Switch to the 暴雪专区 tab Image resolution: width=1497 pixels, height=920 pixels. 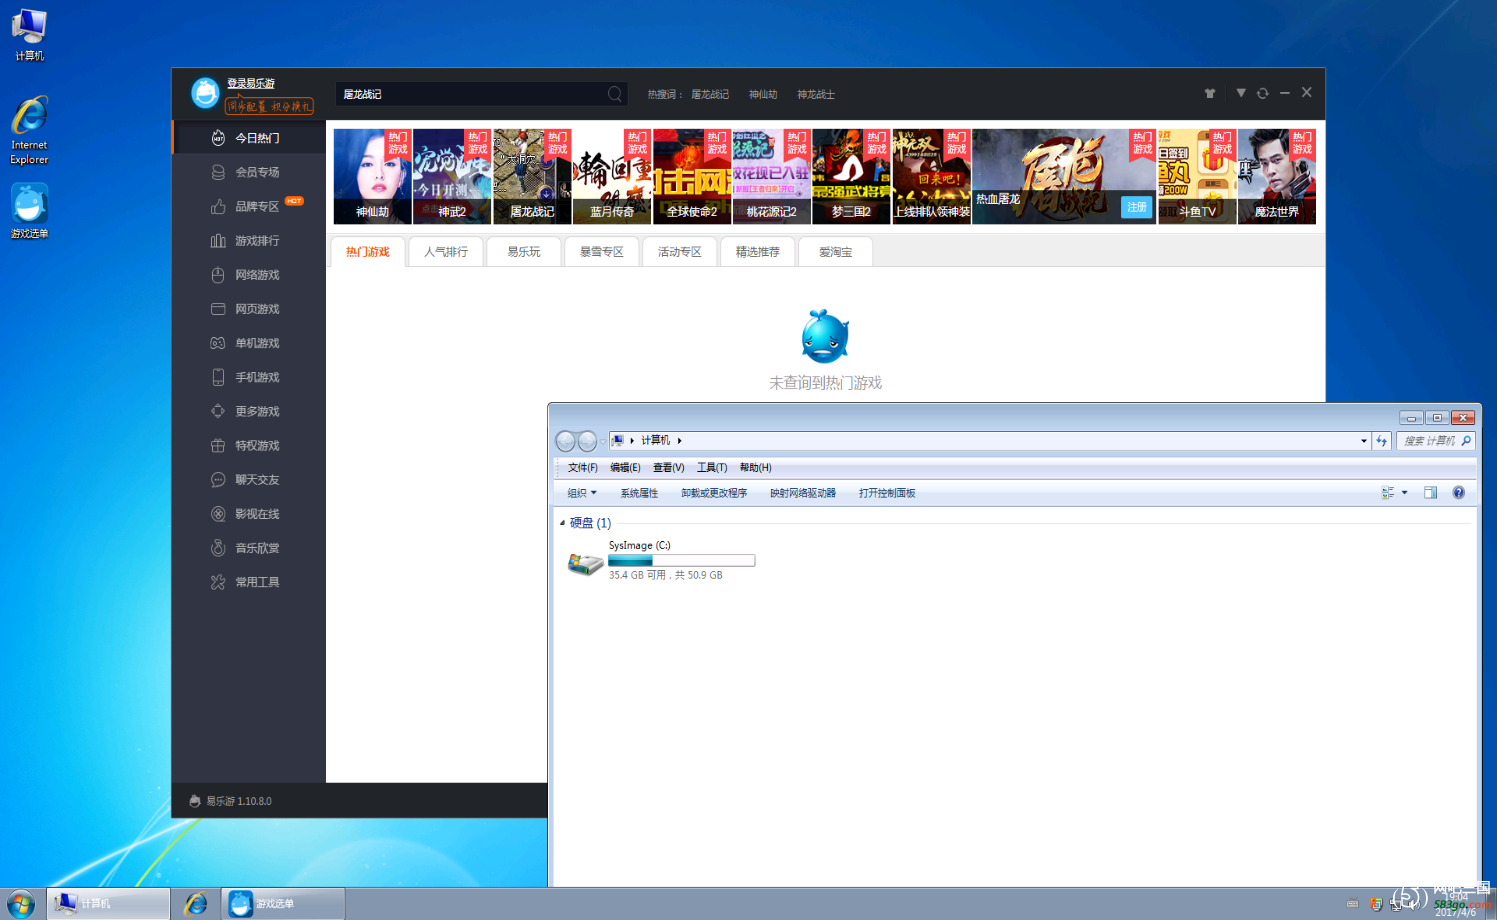pyautogui.click(x=602, y=252)
